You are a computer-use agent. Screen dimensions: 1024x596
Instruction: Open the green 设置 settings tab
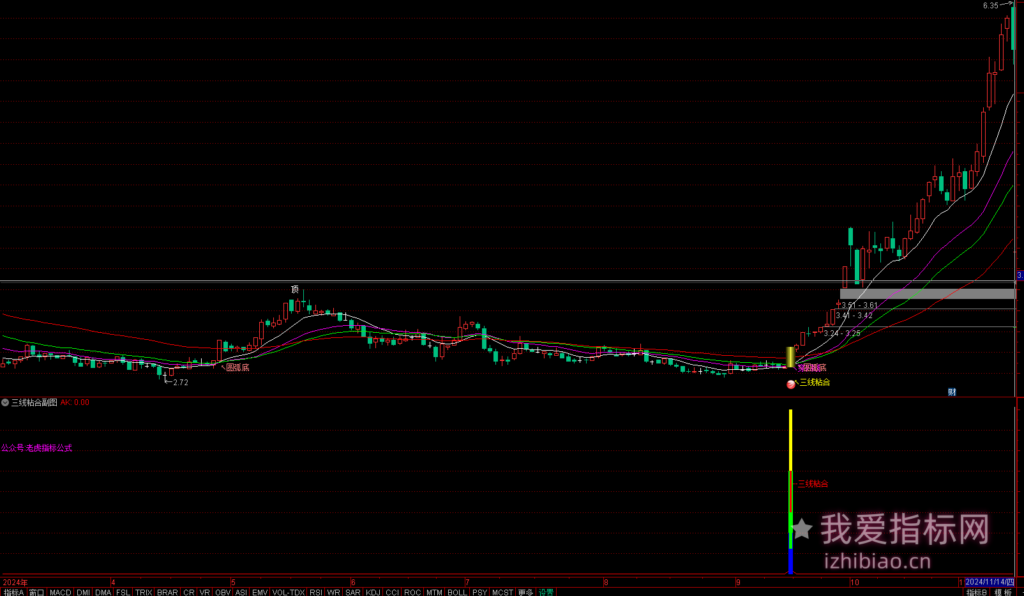(x=546, y=592)
